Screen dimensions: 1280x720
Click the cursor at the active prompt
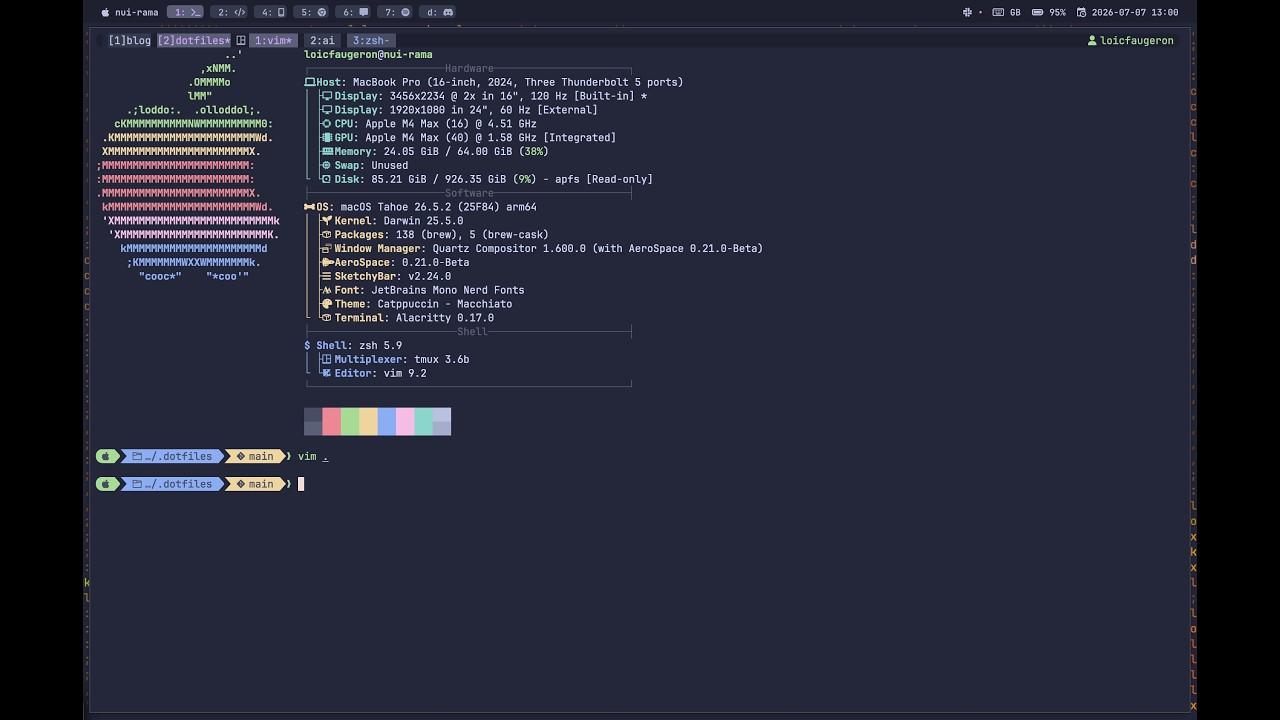point(301,484)
